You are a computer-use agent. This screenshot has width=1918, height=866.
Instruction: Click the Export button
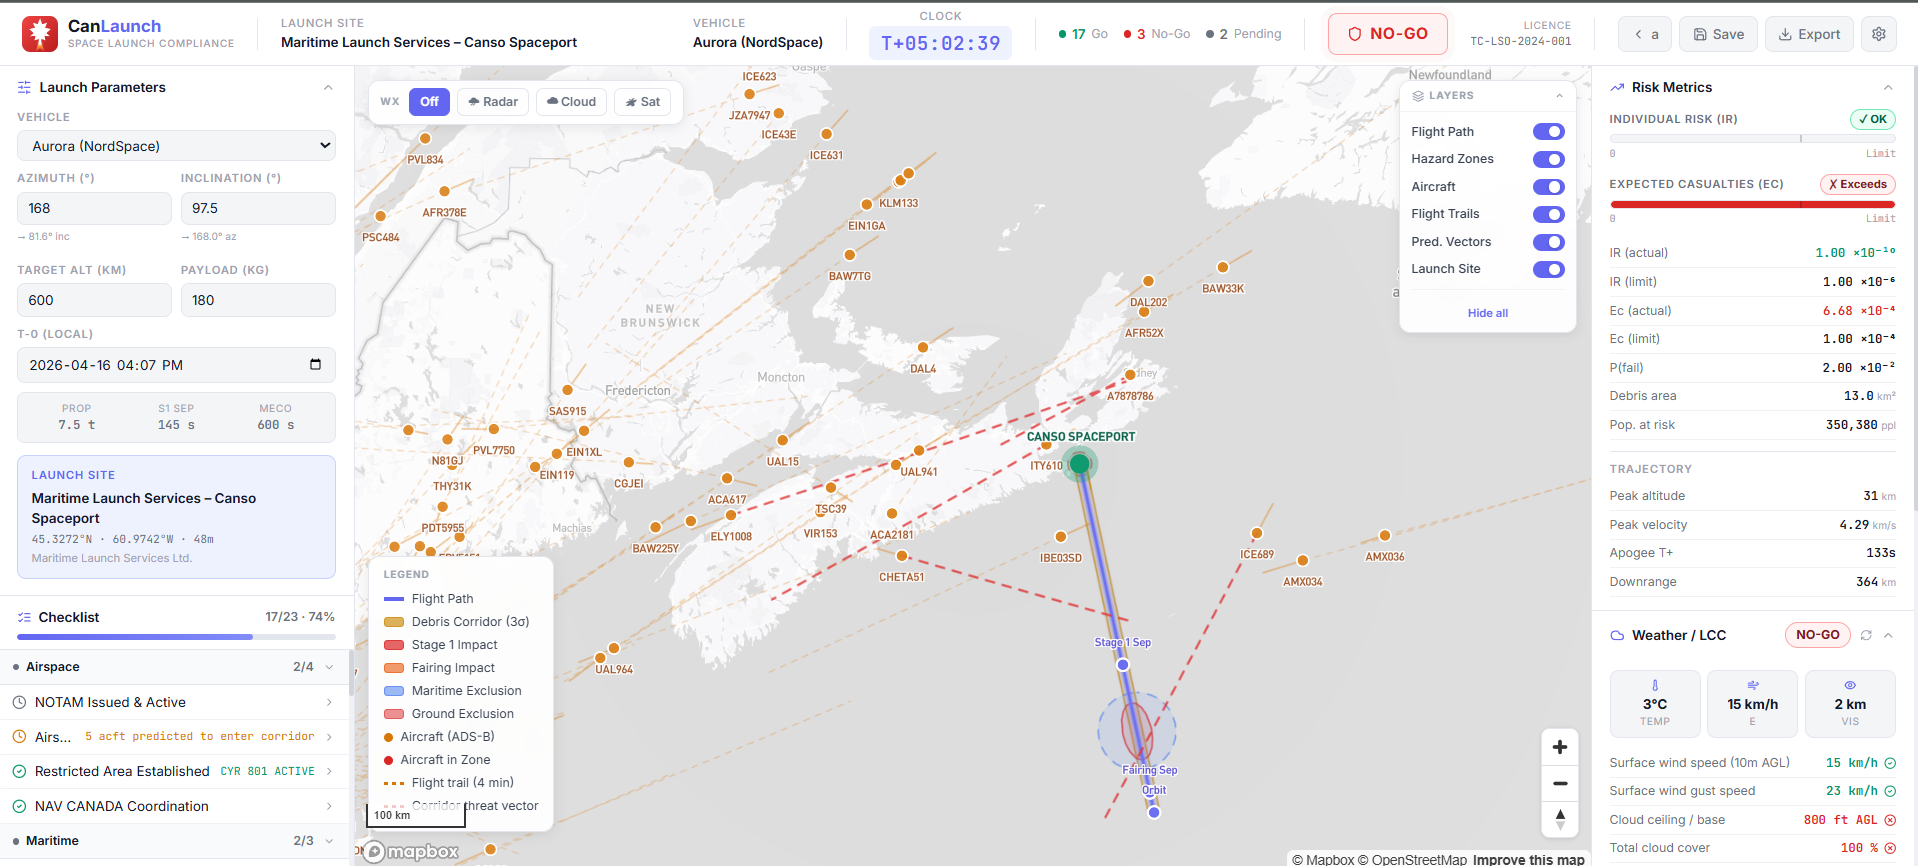point(1808,34)
